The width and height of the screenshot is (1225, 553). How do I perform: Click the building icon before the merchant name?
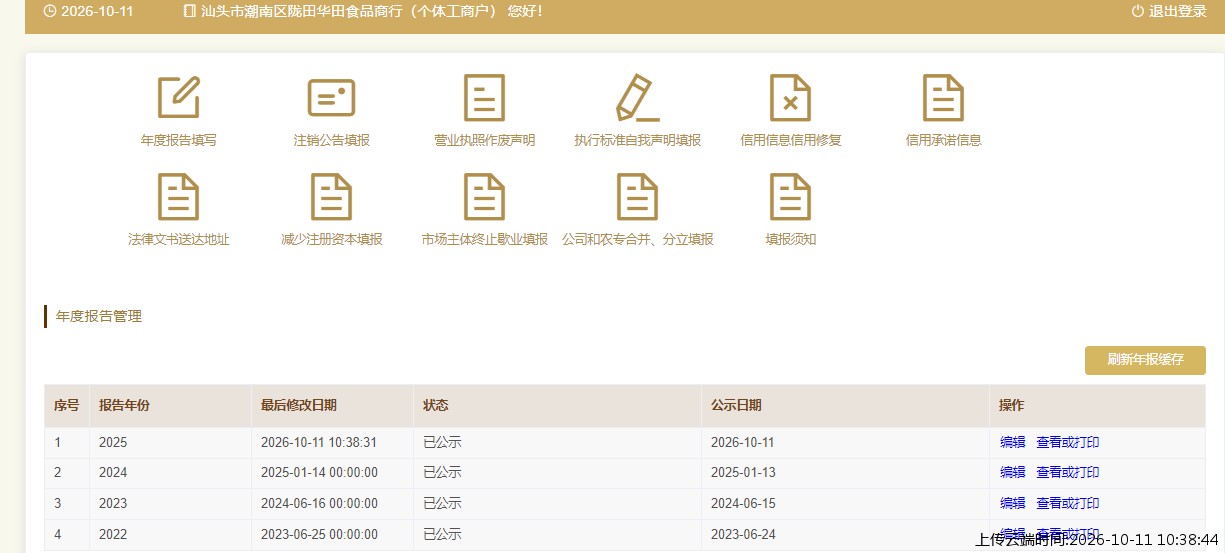(x=190, y=11)
